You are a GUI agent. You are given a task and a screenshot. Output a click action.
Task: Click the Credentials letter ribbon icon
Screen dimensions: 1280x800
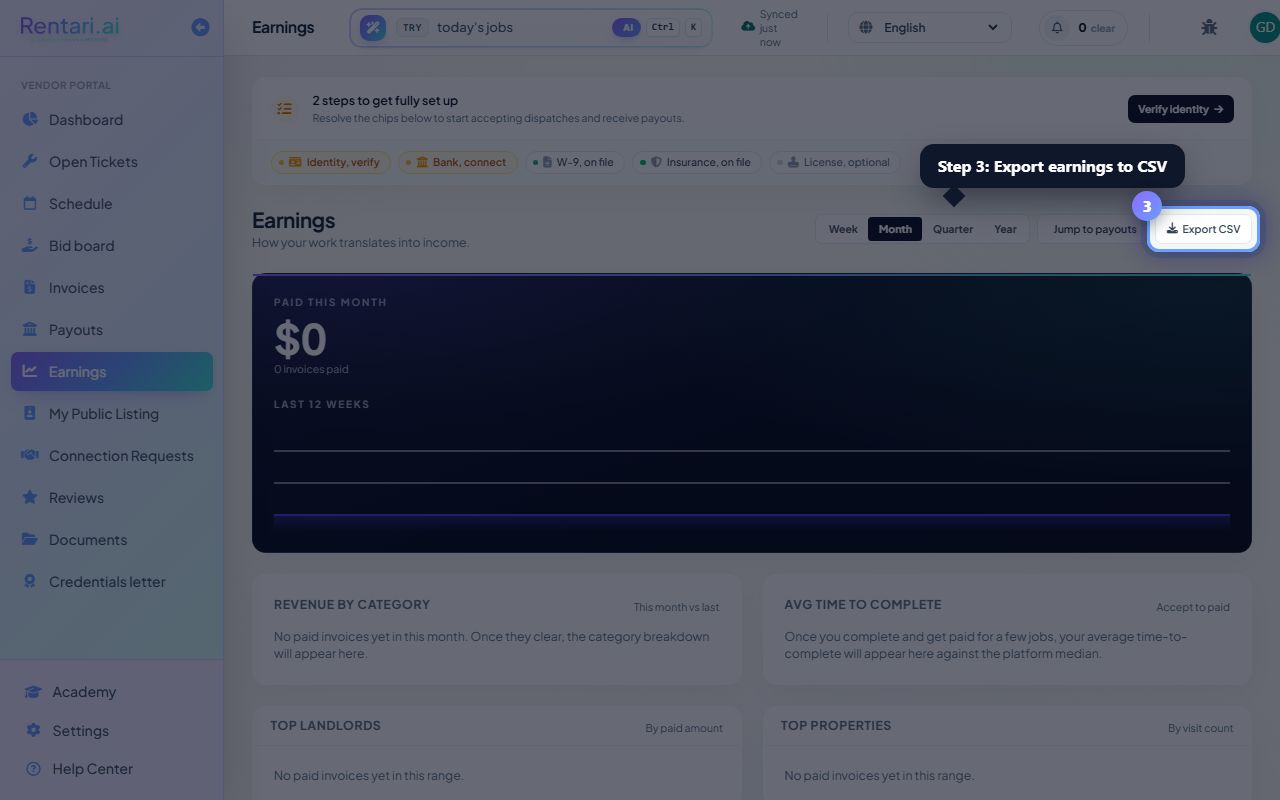[30, 582]
